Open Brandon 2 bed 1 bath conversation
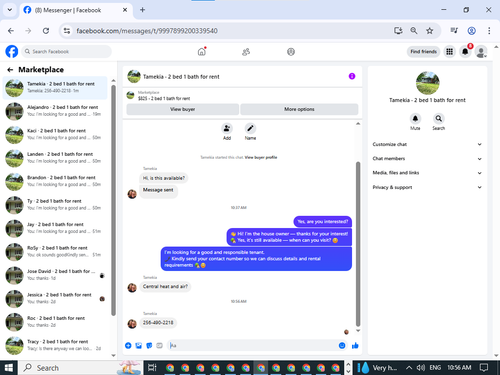 pos(55,182)
